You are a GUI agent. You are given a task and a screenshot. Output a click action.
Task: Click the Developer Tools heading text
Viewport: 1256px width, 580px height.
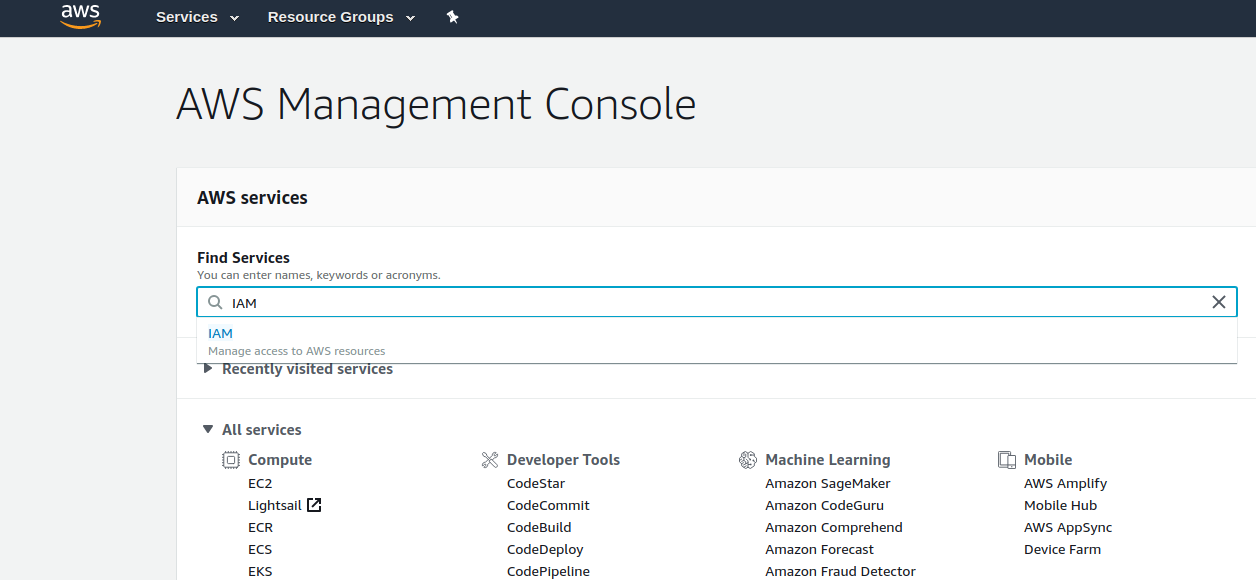click(x=563, y=460)
